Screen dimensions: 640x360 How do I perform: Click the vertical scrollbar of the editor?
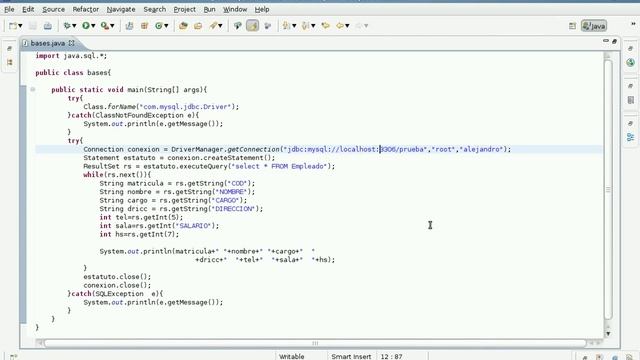[608, 190]
